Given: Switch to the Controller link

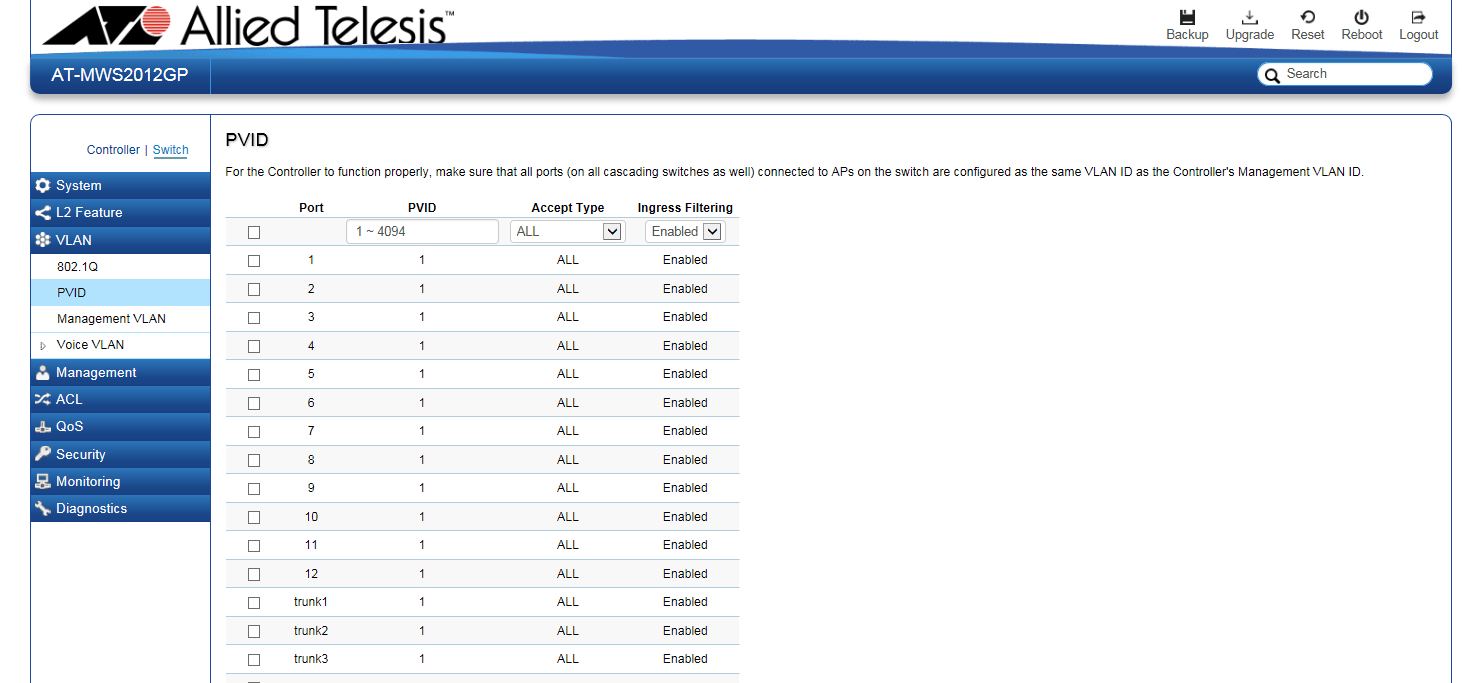Looking at the screenshot, I should pyautogui.click(x=113, y=150).
